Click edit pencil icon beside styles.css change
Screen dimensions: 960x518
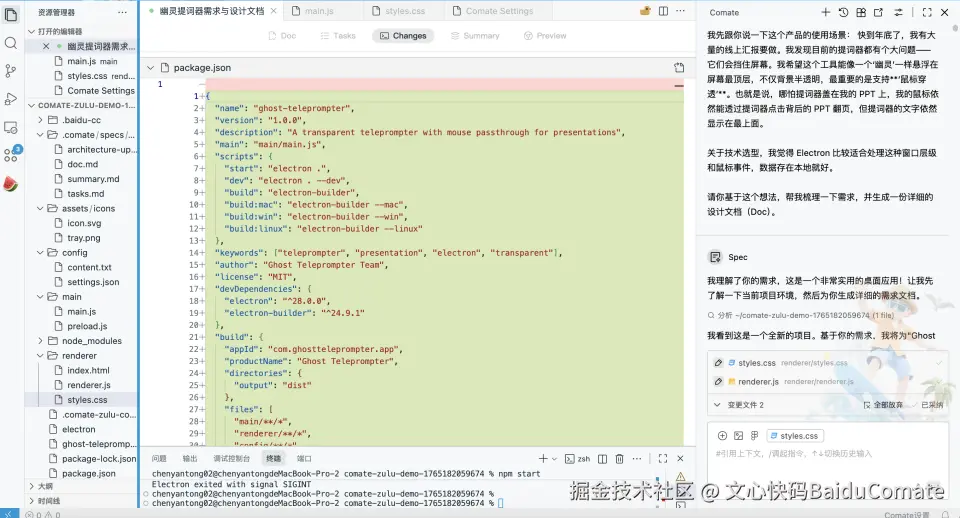point(718,363)
